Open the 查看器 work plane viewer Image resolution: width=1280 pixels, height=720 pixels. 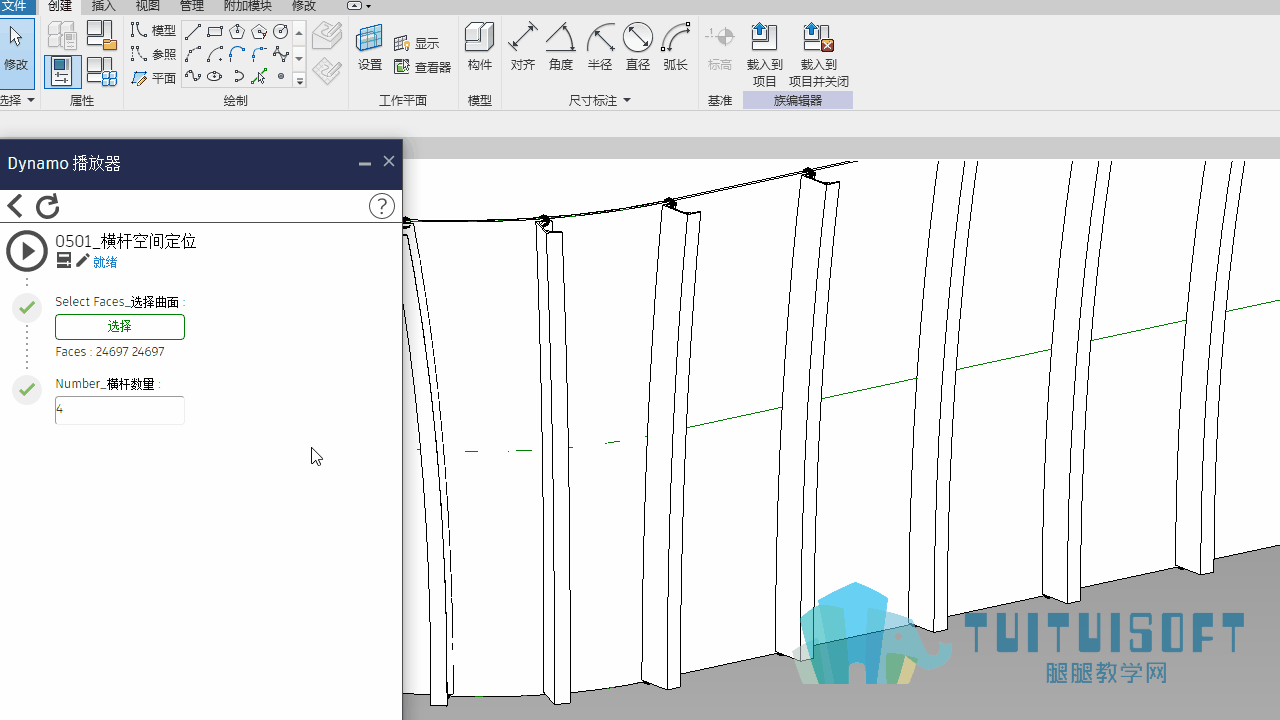tap(423, 67)
